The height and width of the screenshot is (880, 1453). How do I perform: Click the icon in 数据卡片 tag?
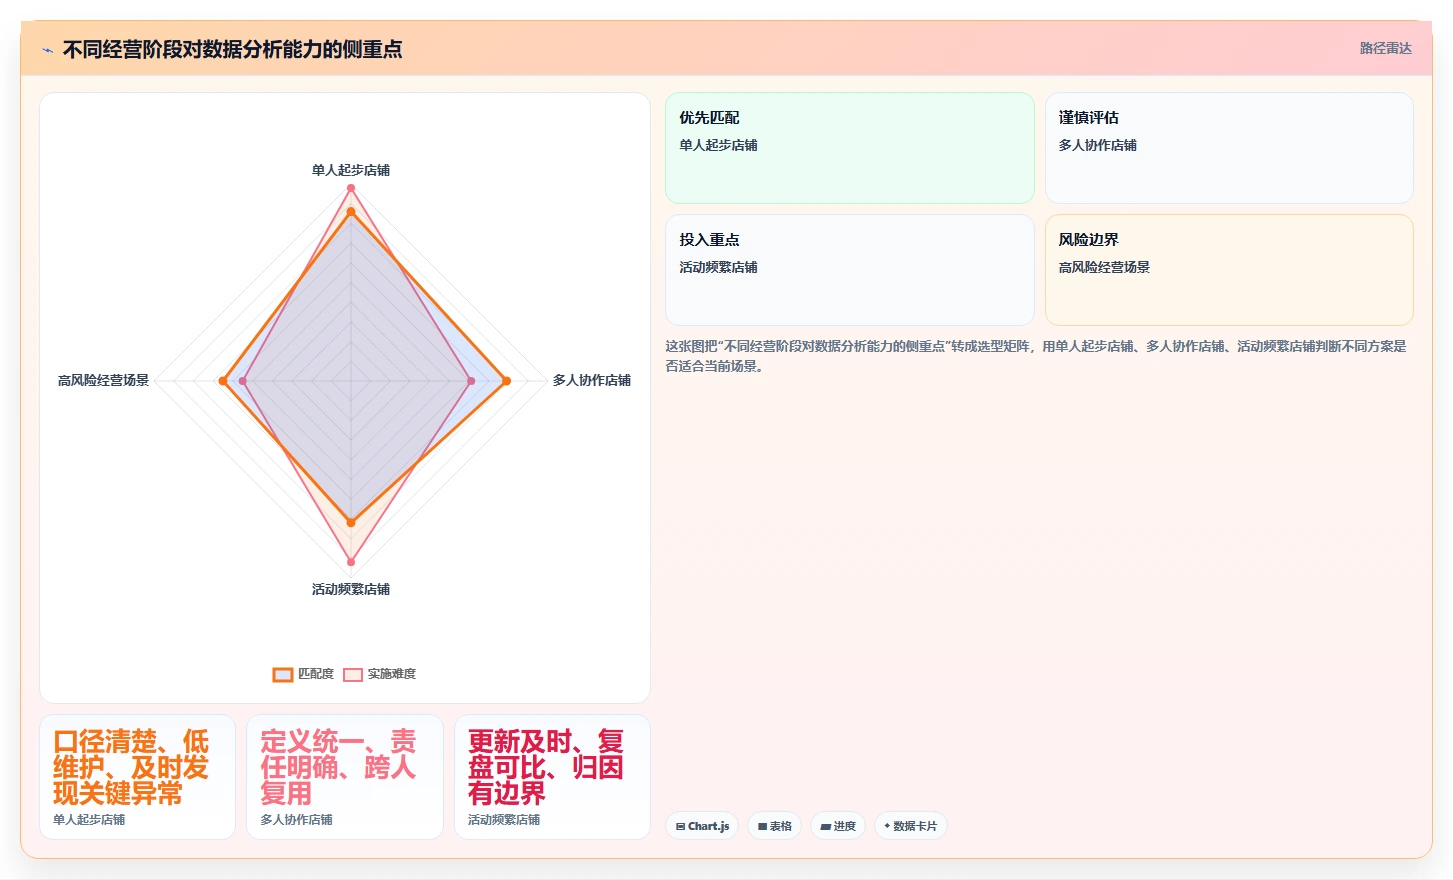tap(887, 826)
